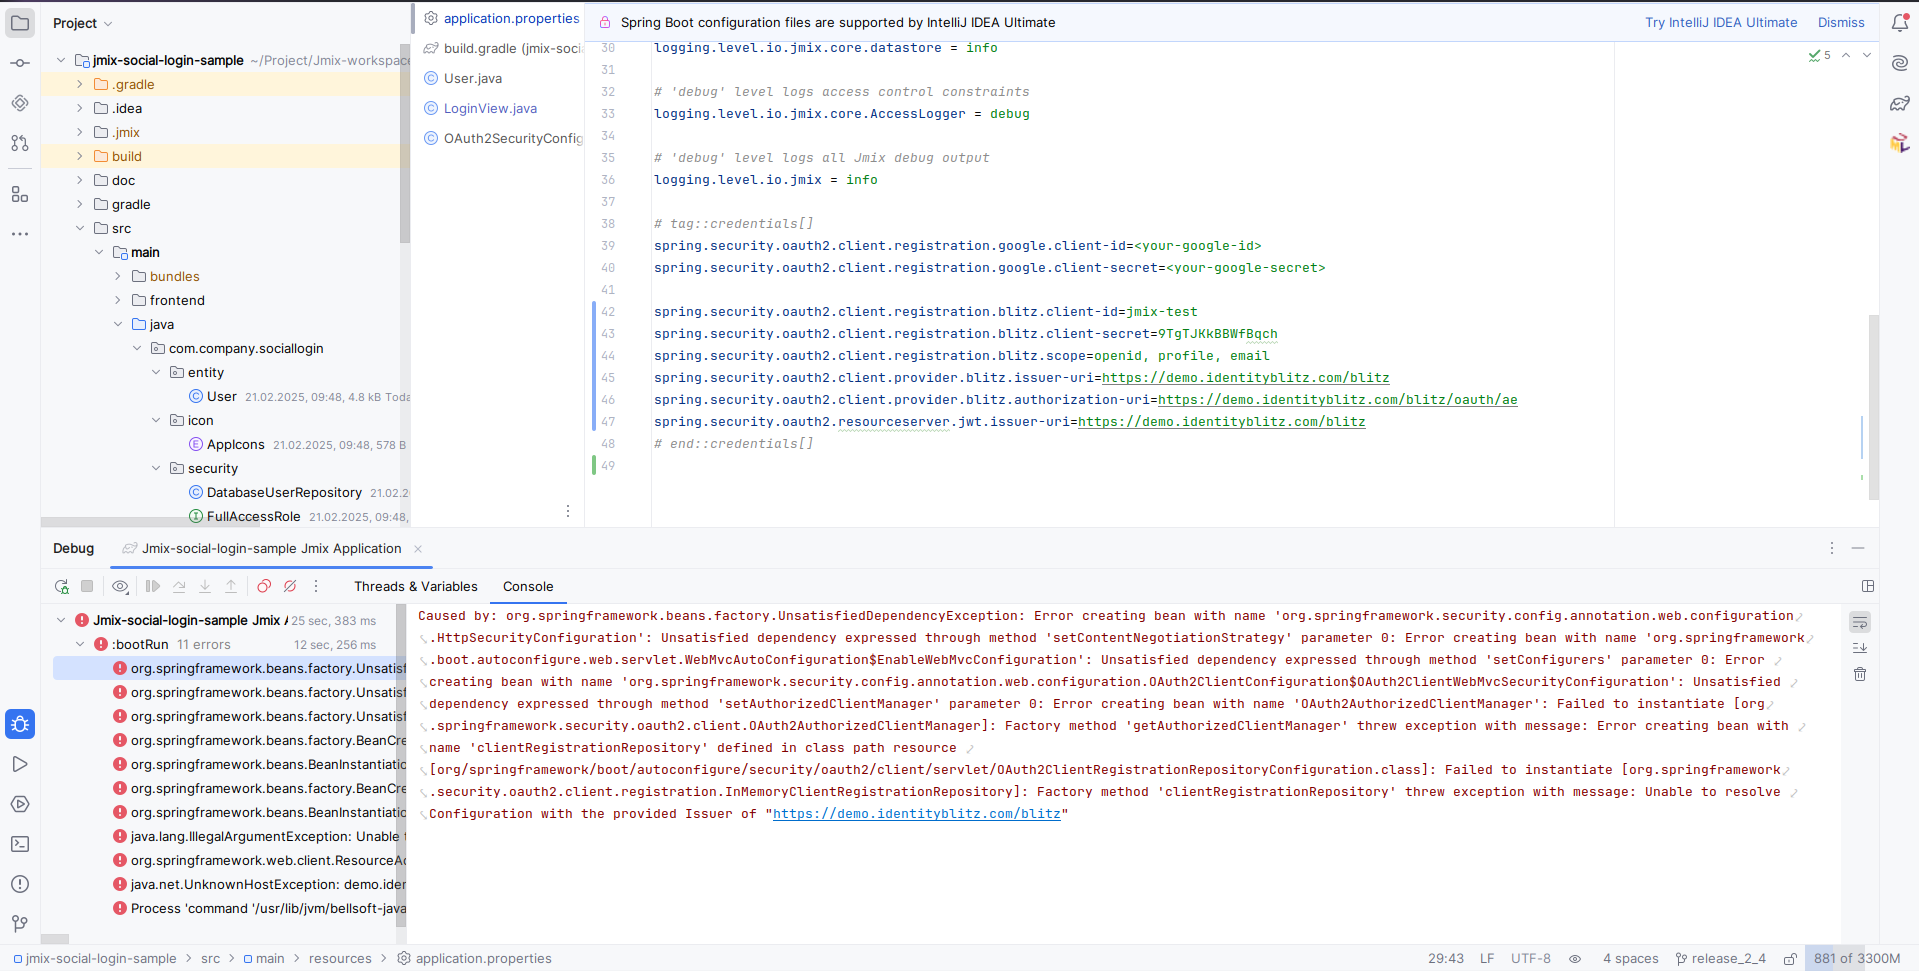The width and height of the screenshot is (1919, 971).
Task: Collapse the :bootRun errors node
Action: [x=80, y=645]
